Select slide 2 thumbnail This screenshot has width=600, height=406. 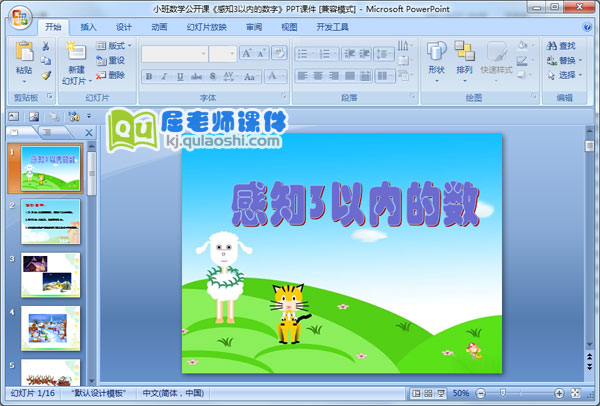coord(51,221)
